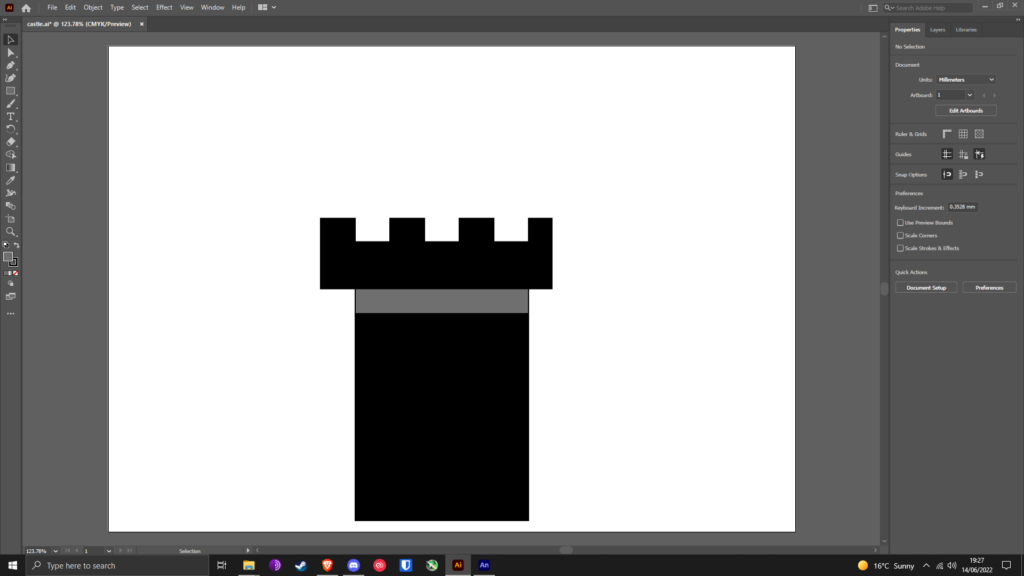
Task: Close the castle.ai document tab
Action: [142, 24]
